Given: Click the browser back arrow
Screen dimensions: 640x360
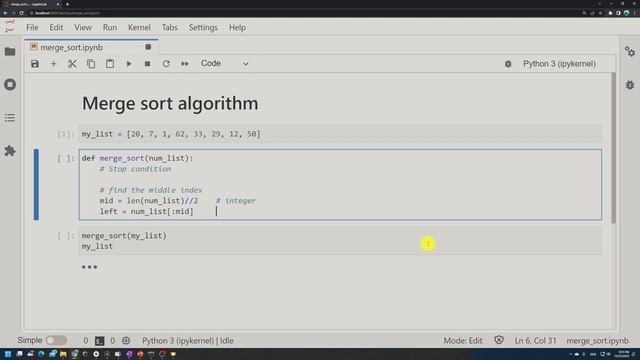Looking at the screenshot, I should (5, 13).
